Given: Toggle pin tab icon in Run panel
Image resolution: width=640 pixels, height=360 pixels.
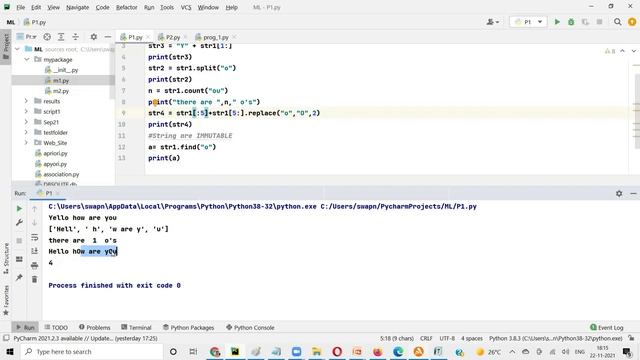Looking at the screenshot, I should click(x=19, y=278).
